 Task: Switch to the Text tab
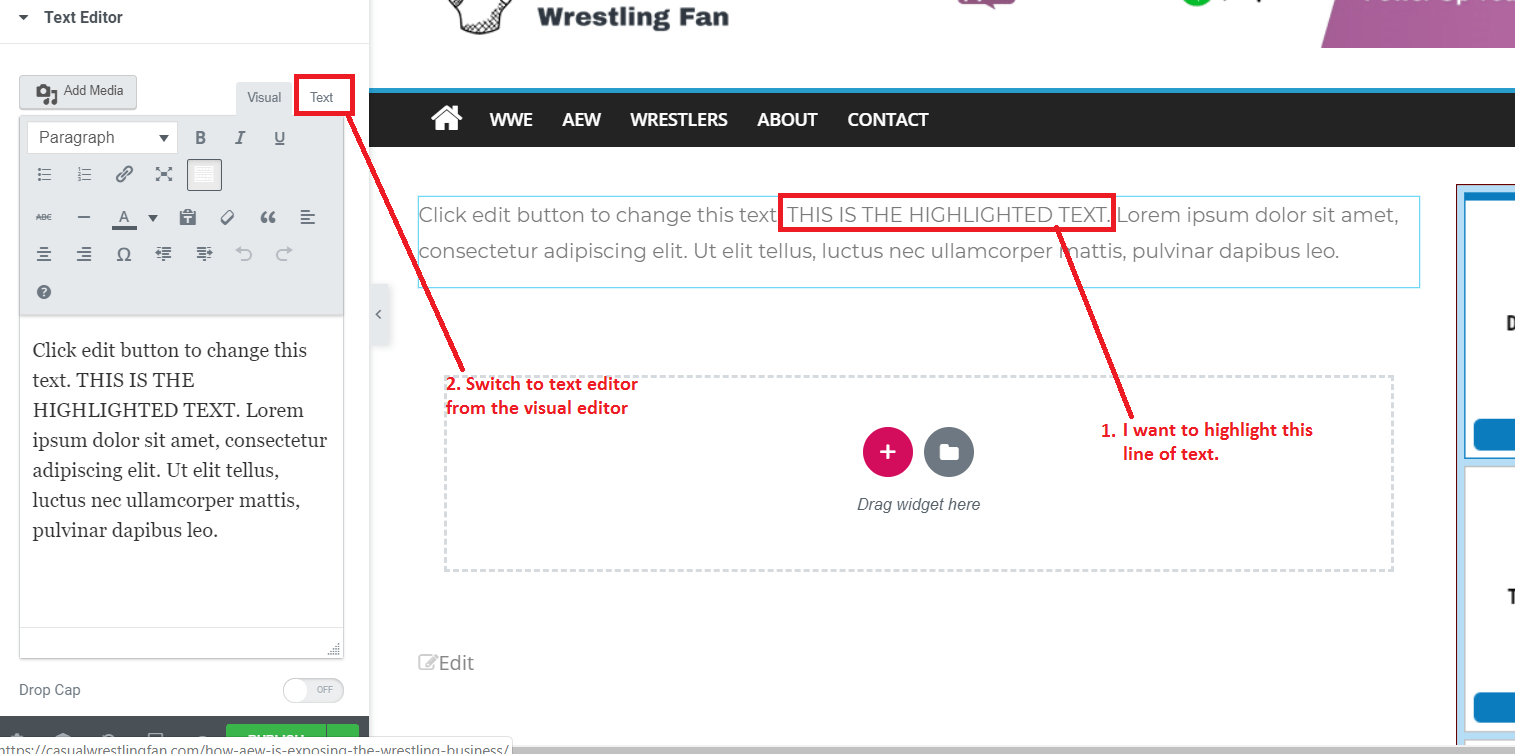(322, 97)
